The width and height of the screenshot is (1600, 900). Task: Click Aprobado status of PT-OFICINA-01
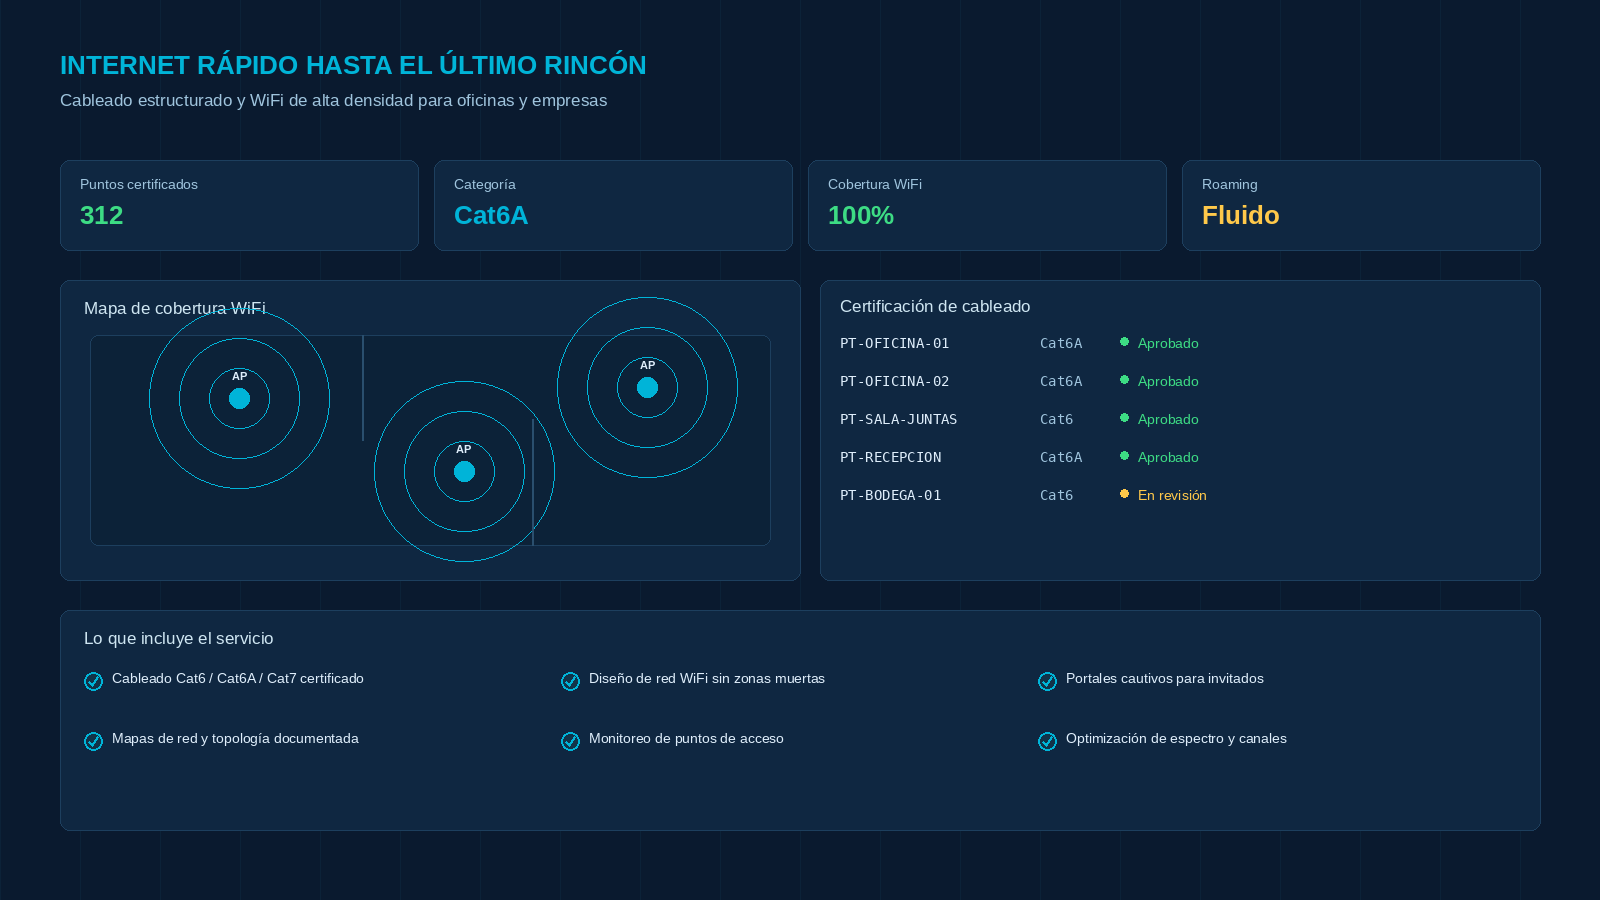[1168, 343]
